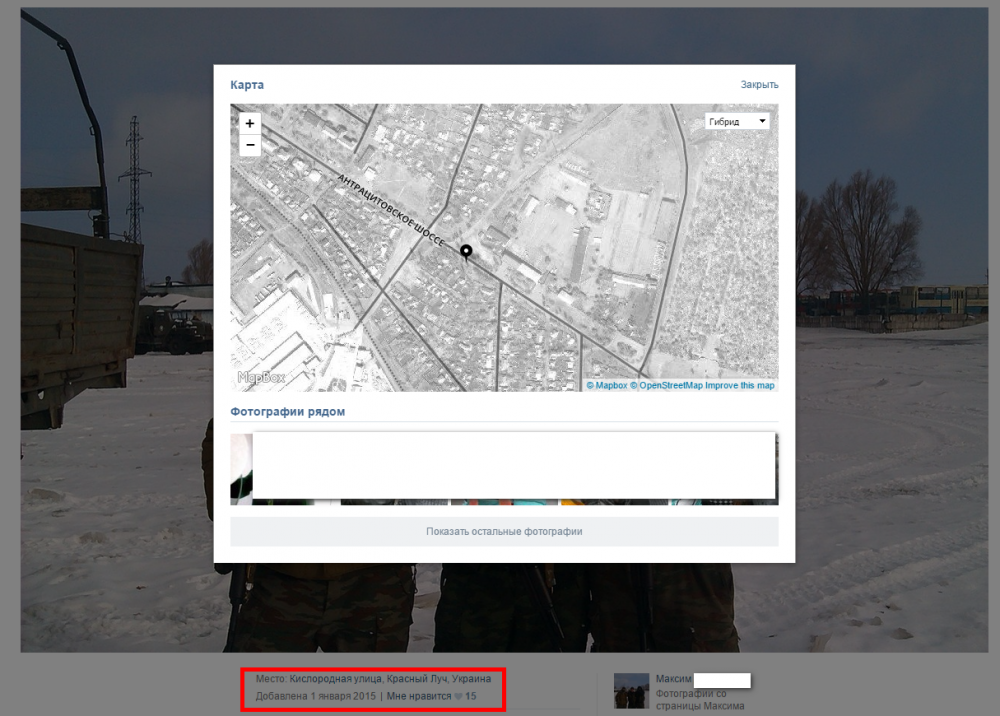This screenshot has height=716, width=1000.
Task: Click the black location pin on map
Action: click(465, 252)
